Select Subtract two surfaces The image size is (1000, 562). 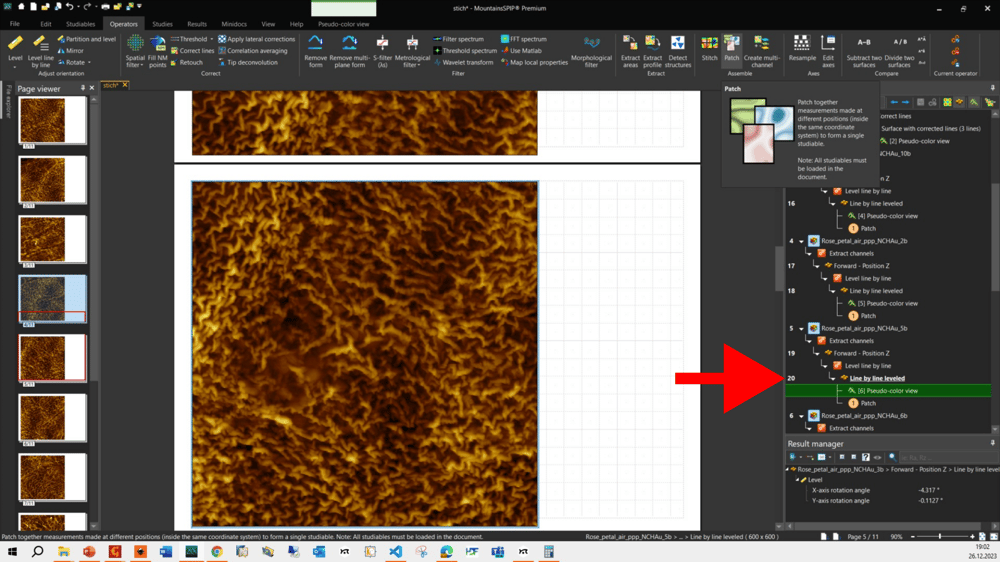click(864, 51)
